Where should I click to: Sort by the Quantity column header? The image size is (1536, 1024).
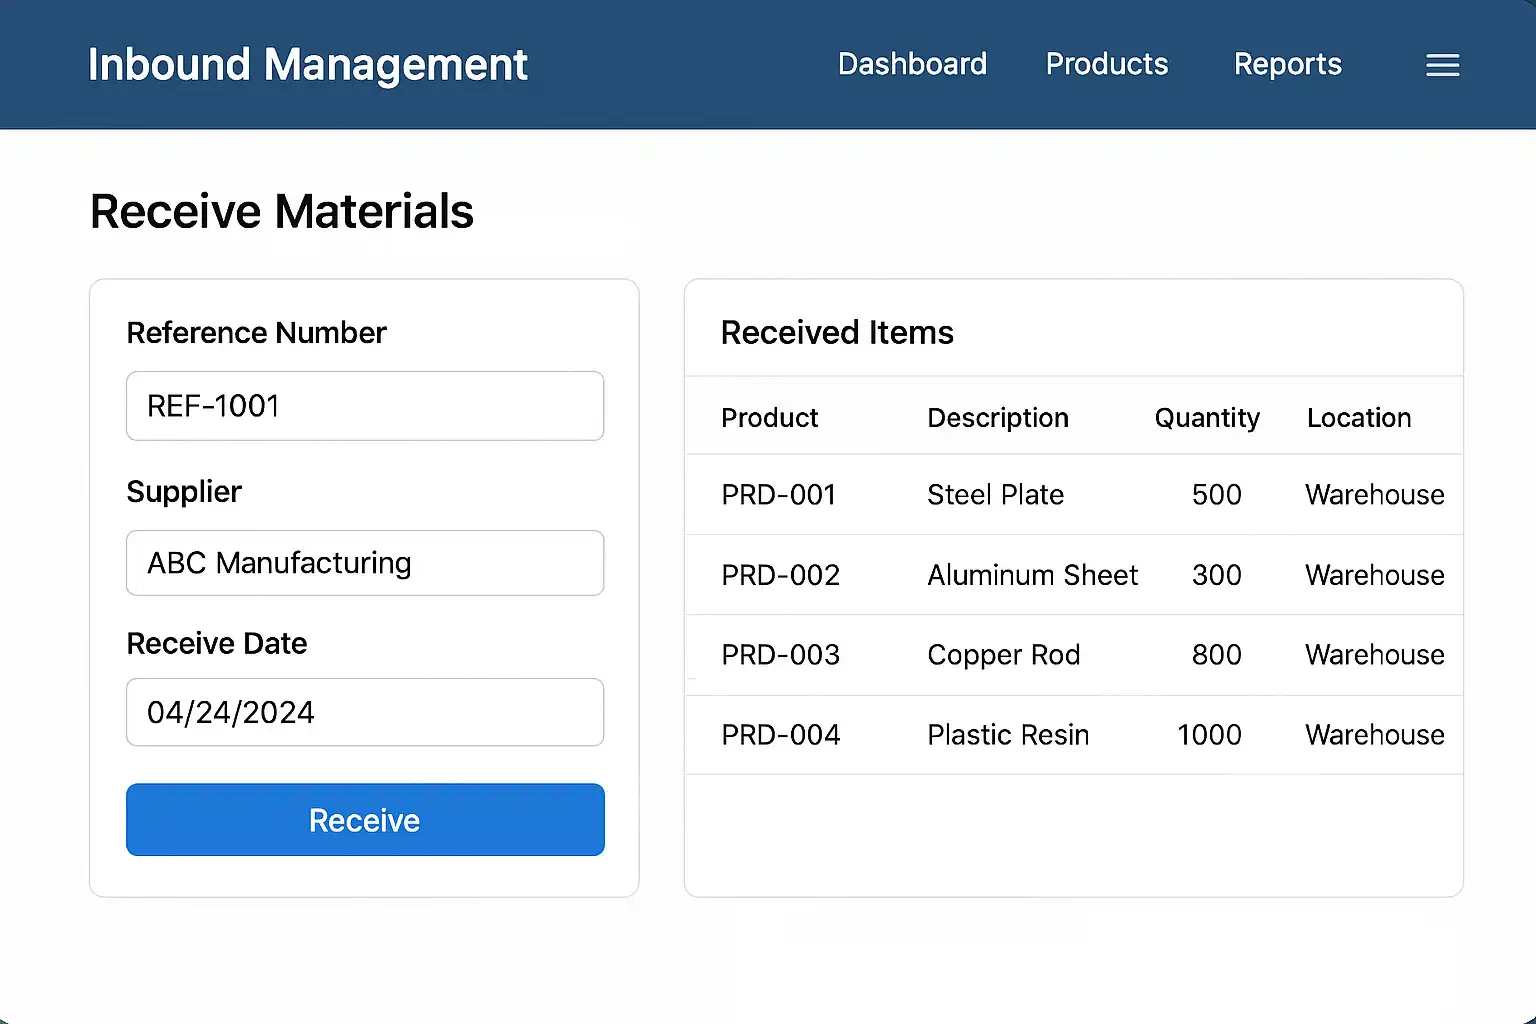pos(1206,418)
